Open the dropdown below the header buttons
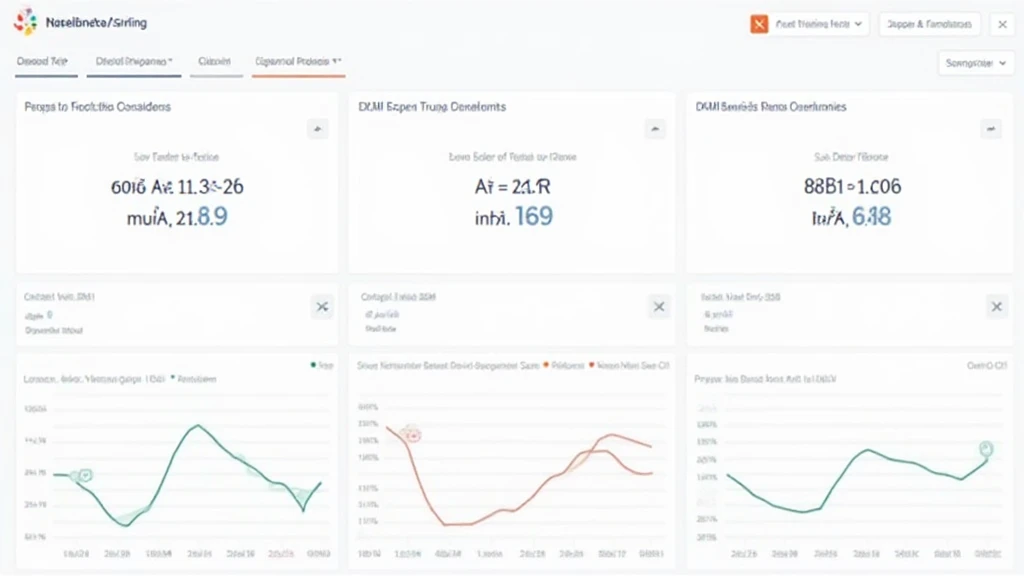Screen dimensions: 1024x576 (976, 63)
